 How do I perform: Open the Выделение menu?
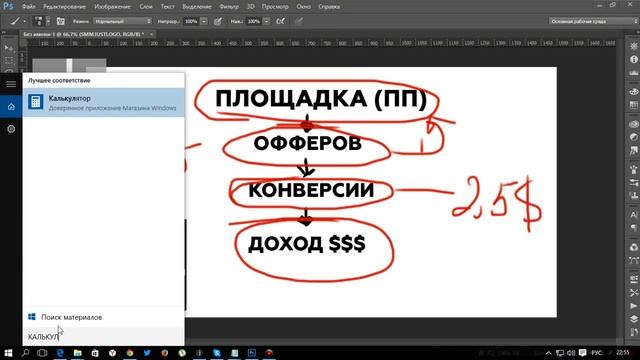point(197,7)
